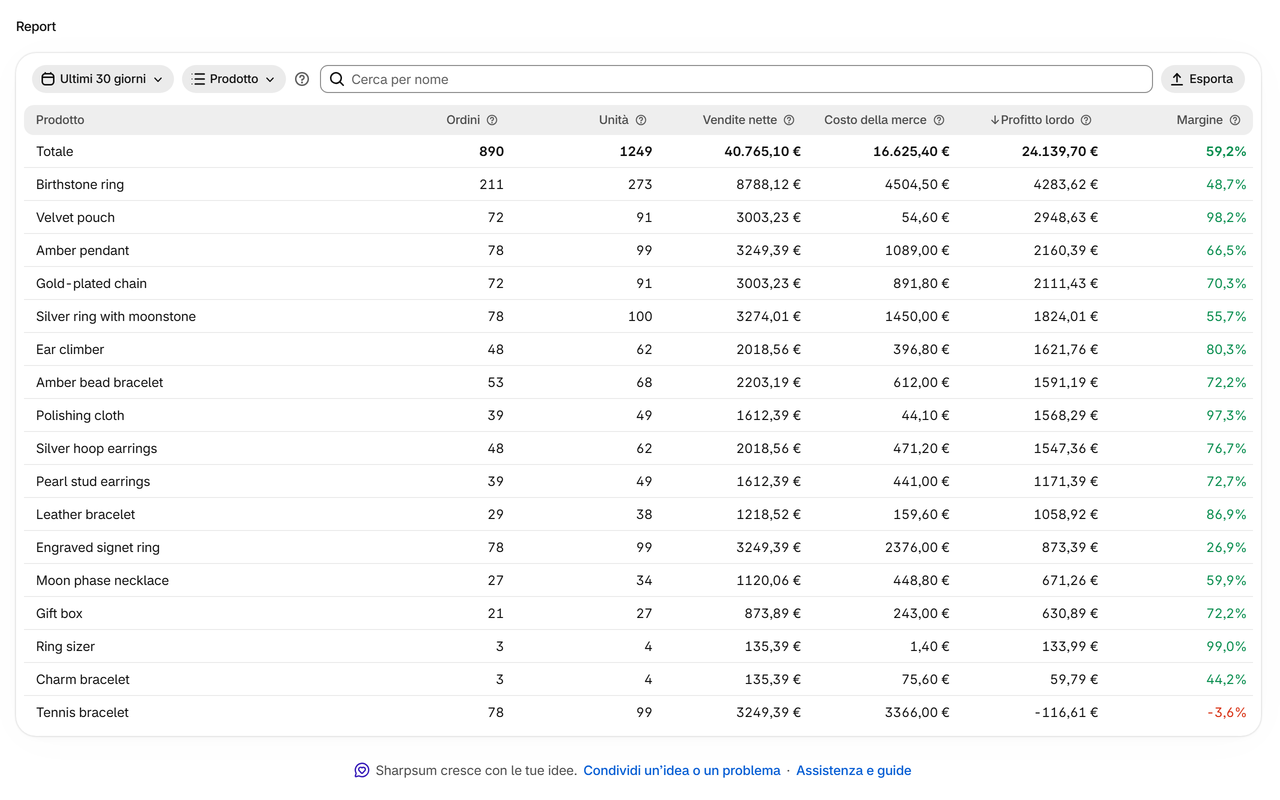Sort by the Prodotto column header
1280x800 pixels.
click(x=60, y=120)
